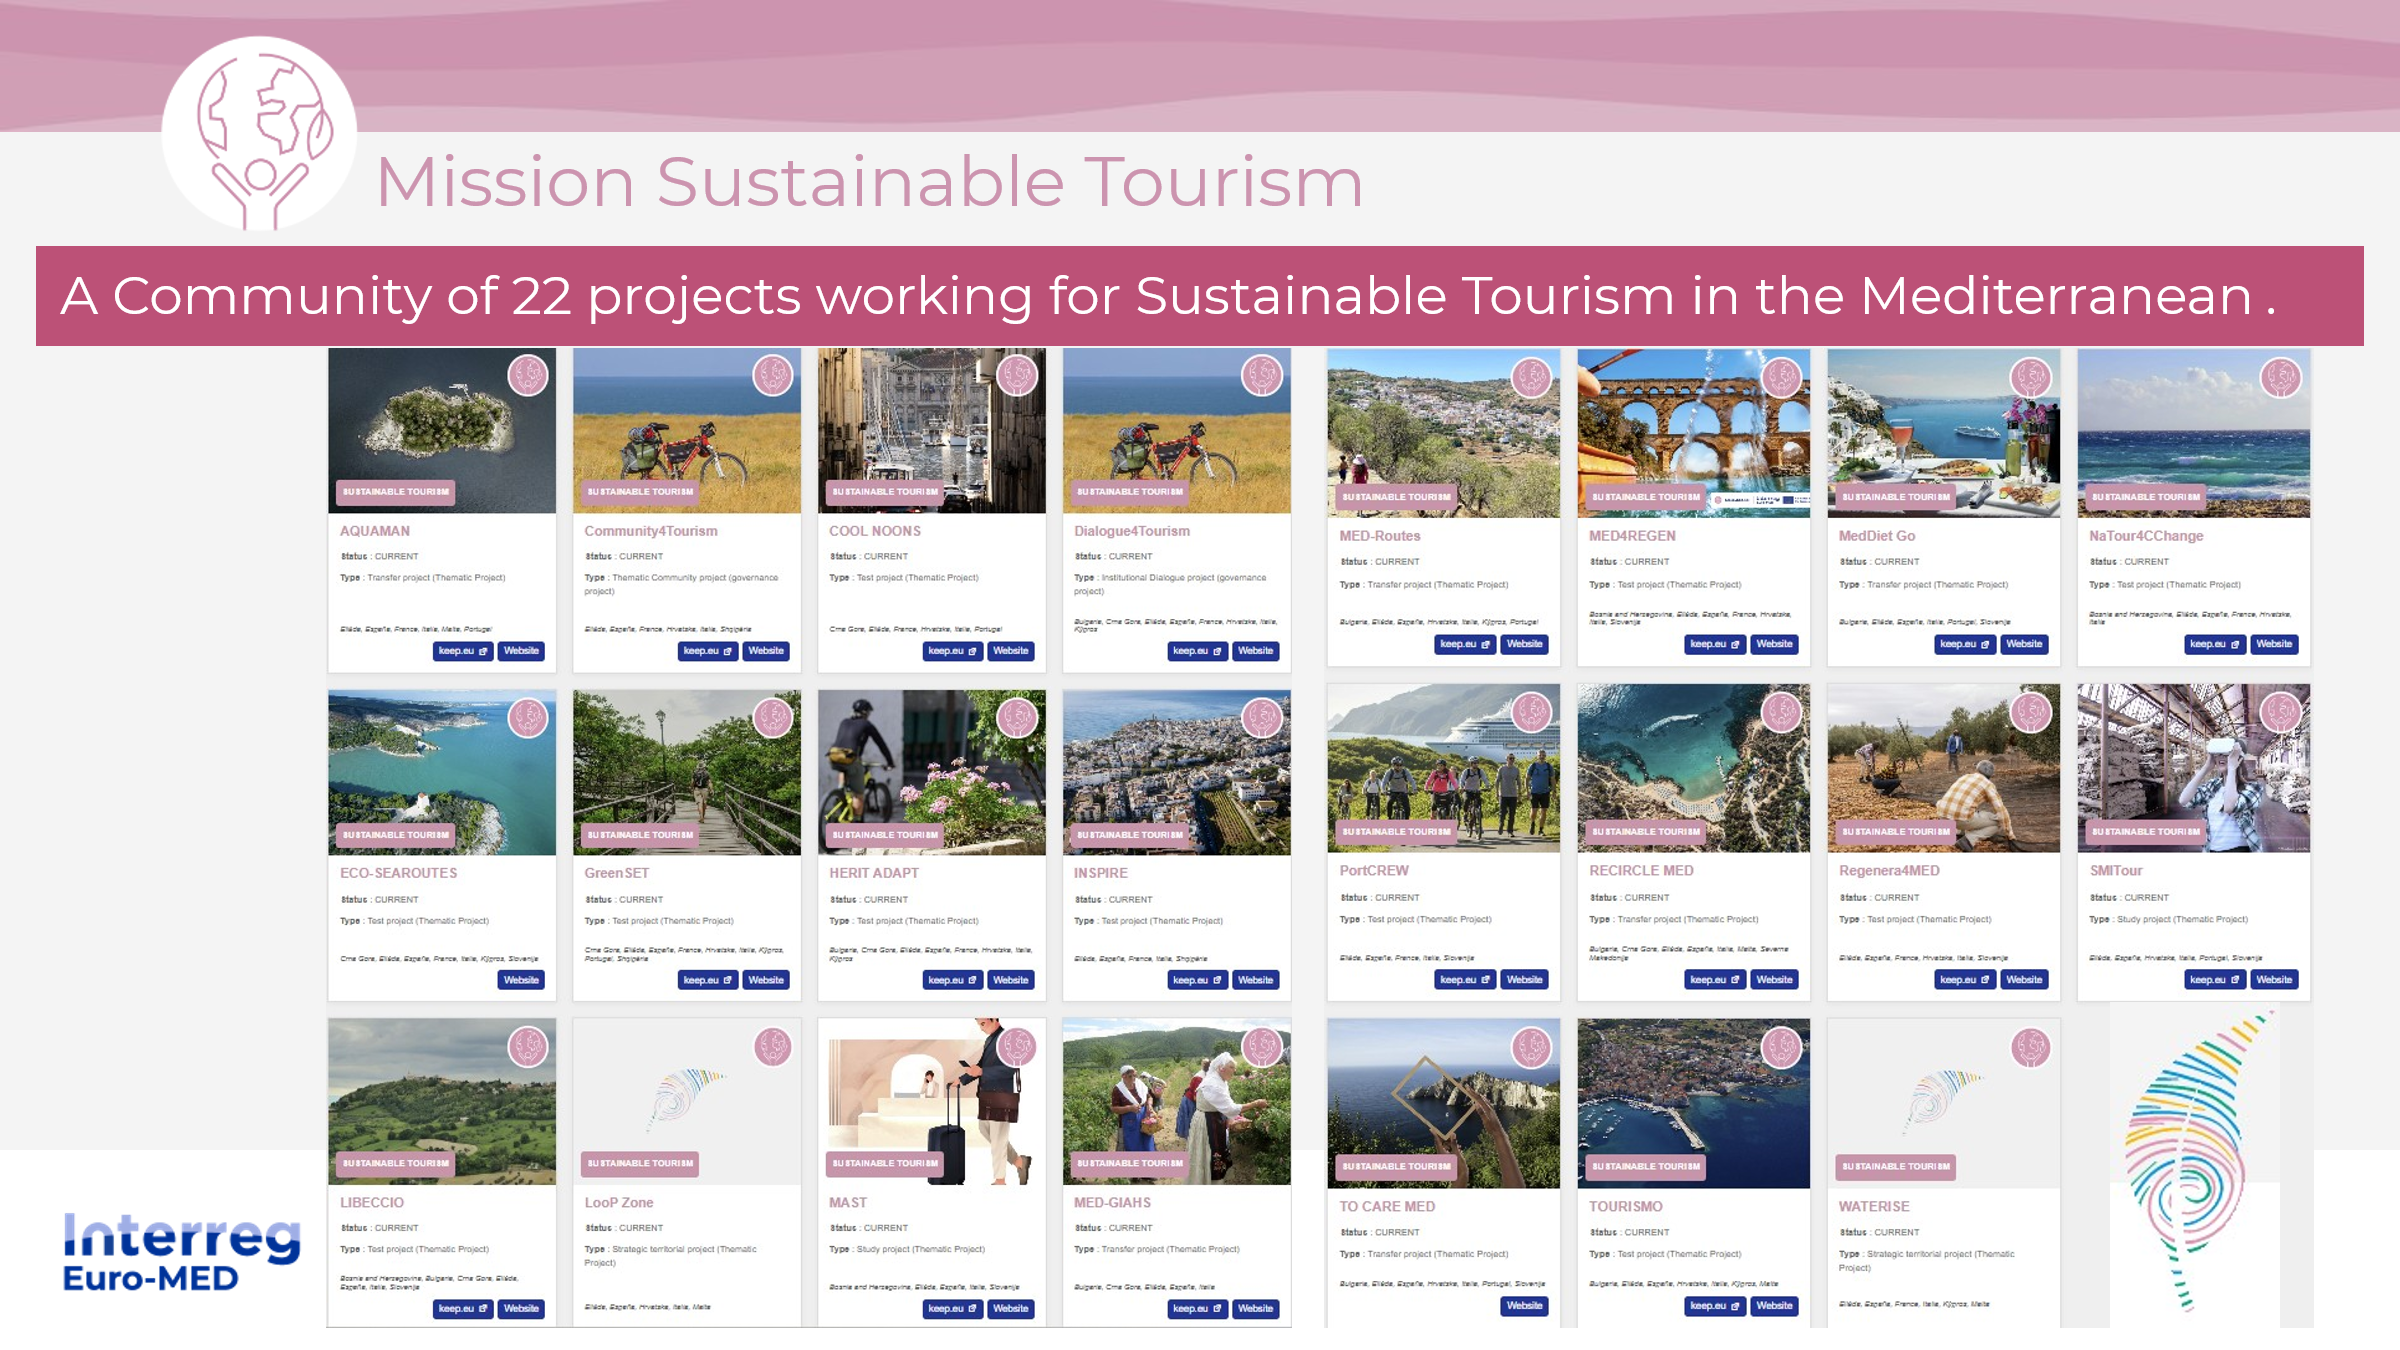Image resolution: width=2400 pixels, height=1350 pixels.
Task: Click the Interreg Euro-MED logo
Action: [181, 1252]
